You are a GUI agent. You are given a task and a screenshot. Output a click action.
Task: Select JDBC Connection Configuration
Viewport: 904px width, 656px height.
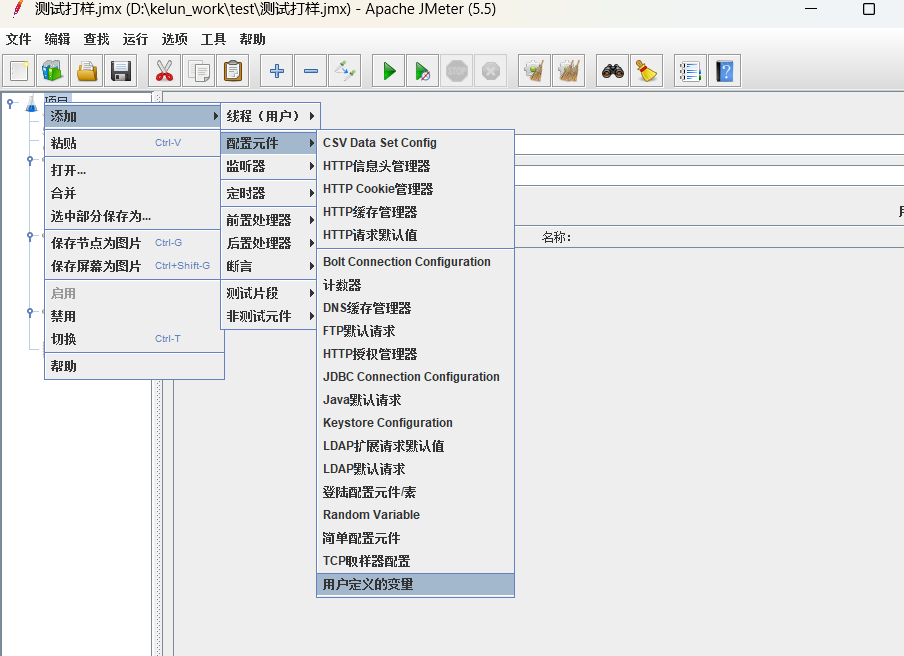(415, 376)
